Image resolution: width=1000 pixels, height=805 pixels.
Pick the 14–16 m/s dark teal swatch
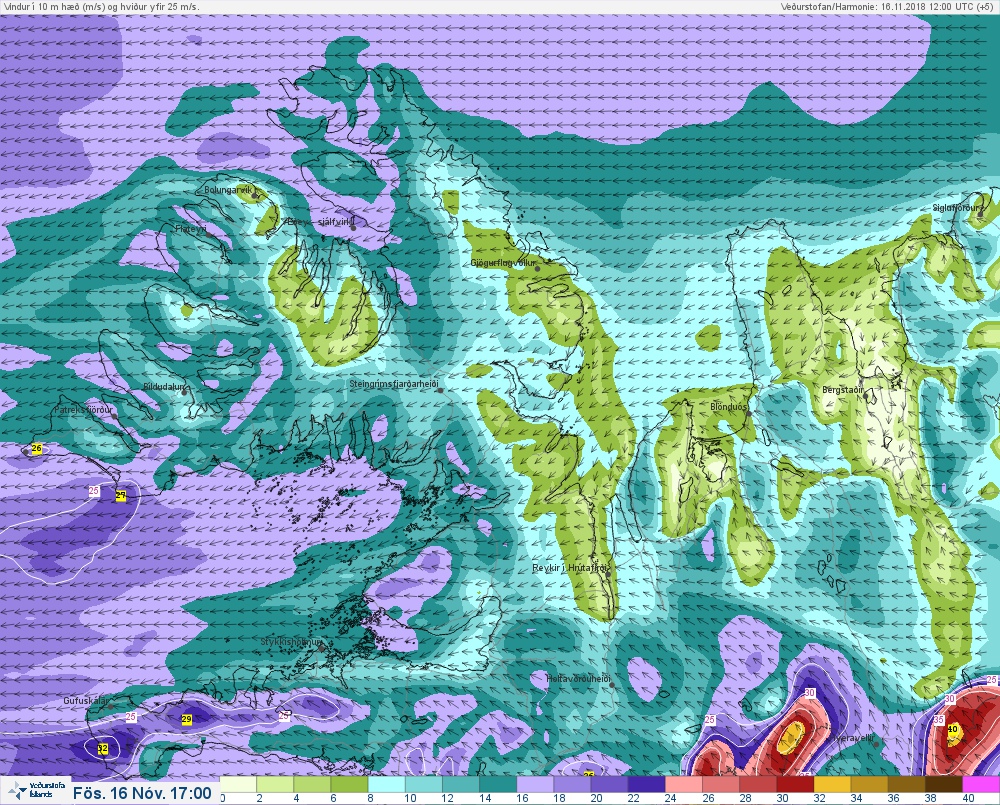pos(498,784)
